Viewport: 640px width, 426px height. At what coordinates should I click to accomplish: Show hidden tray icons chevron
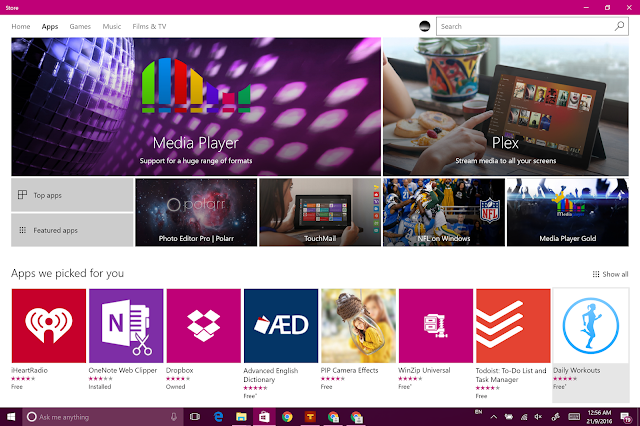tap(493, 417)
